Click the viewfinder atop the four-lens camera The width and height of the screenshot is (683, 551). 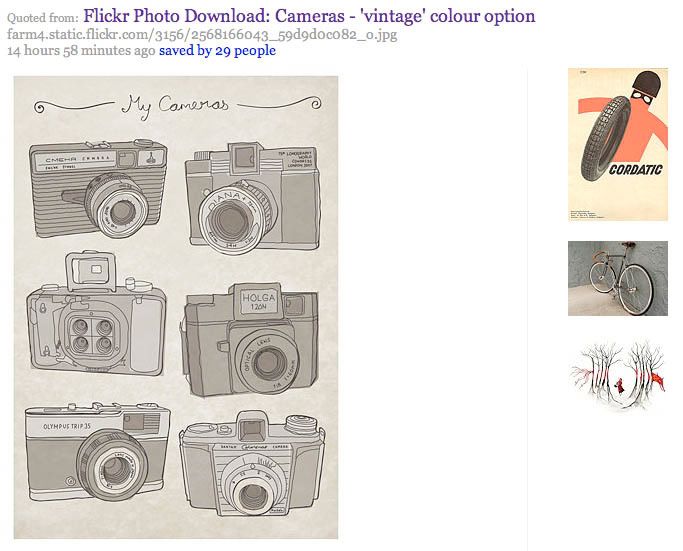tap(91, 270)
